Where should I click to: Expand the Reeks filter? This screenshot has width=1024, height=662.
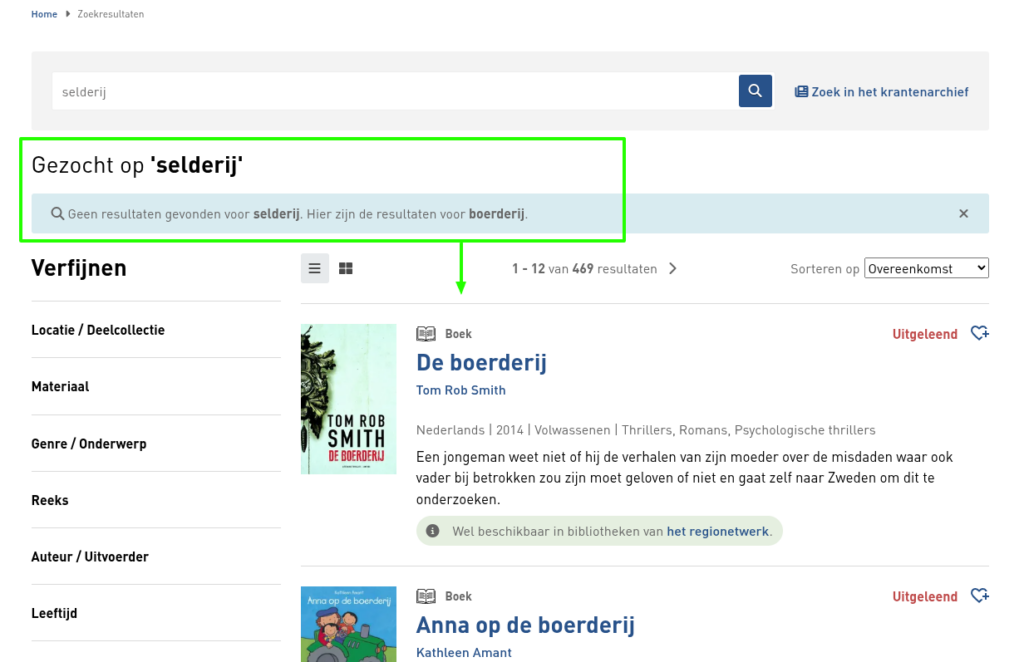coord(50,500)
